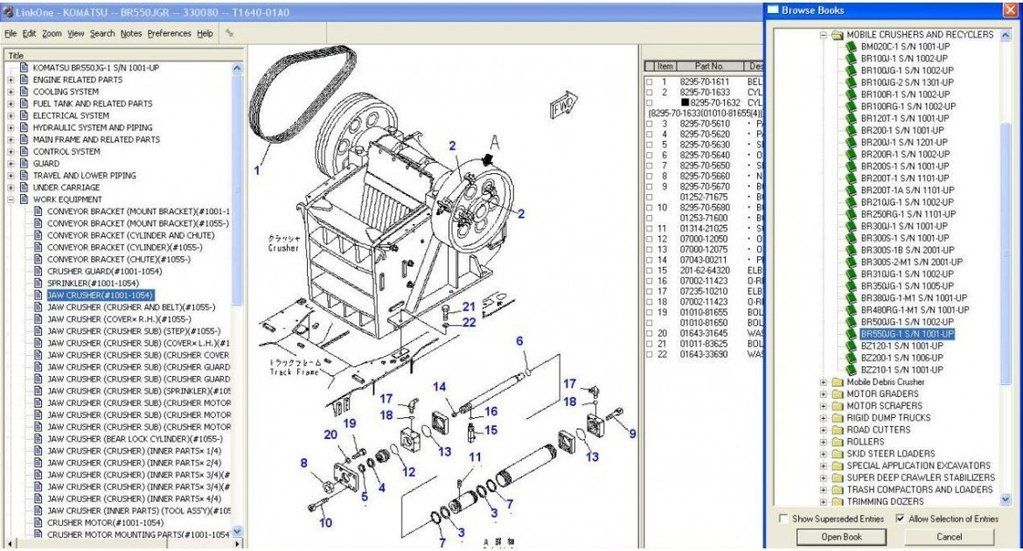Open the Help menu
The height and width of the screenshot is (551, 1023).
[205, 33]
